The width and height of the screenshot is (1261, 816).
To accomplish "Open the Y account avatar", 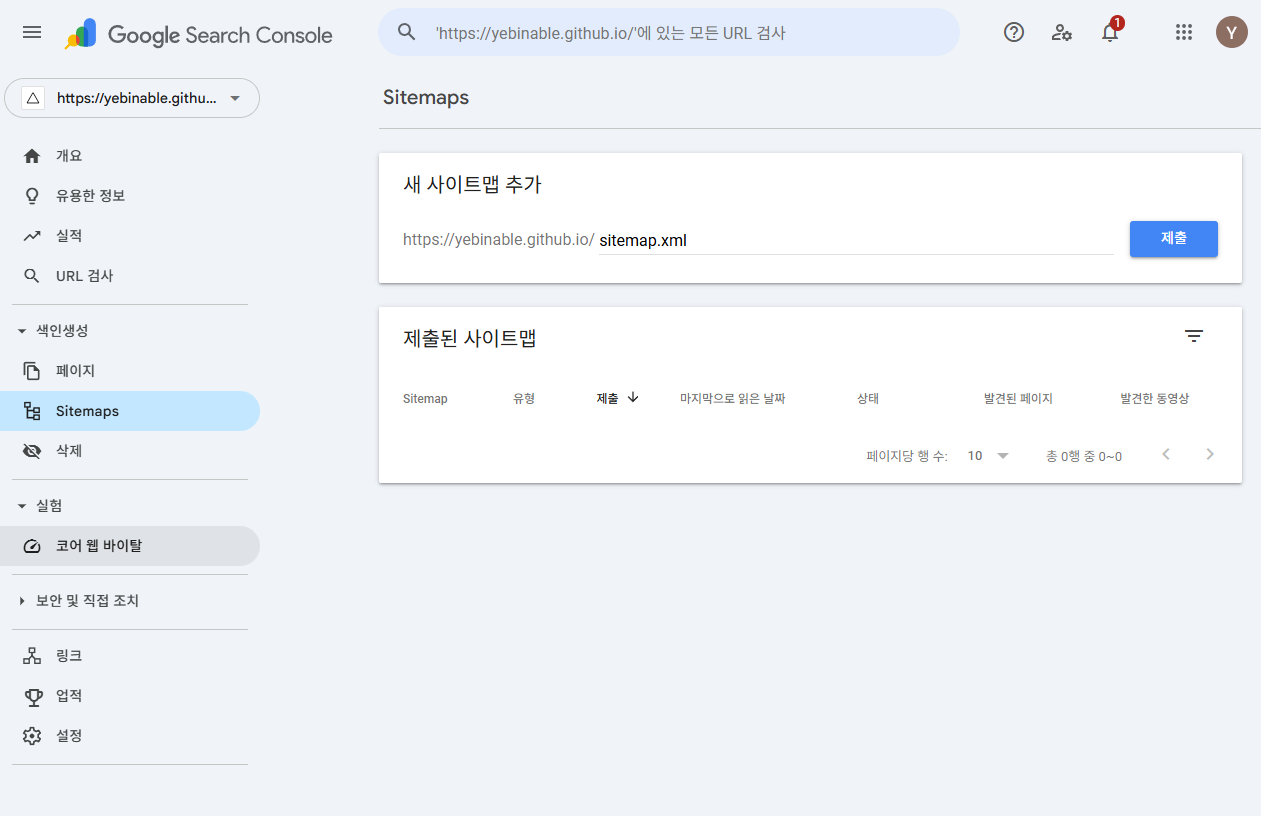I will [x=1232, y=32].
